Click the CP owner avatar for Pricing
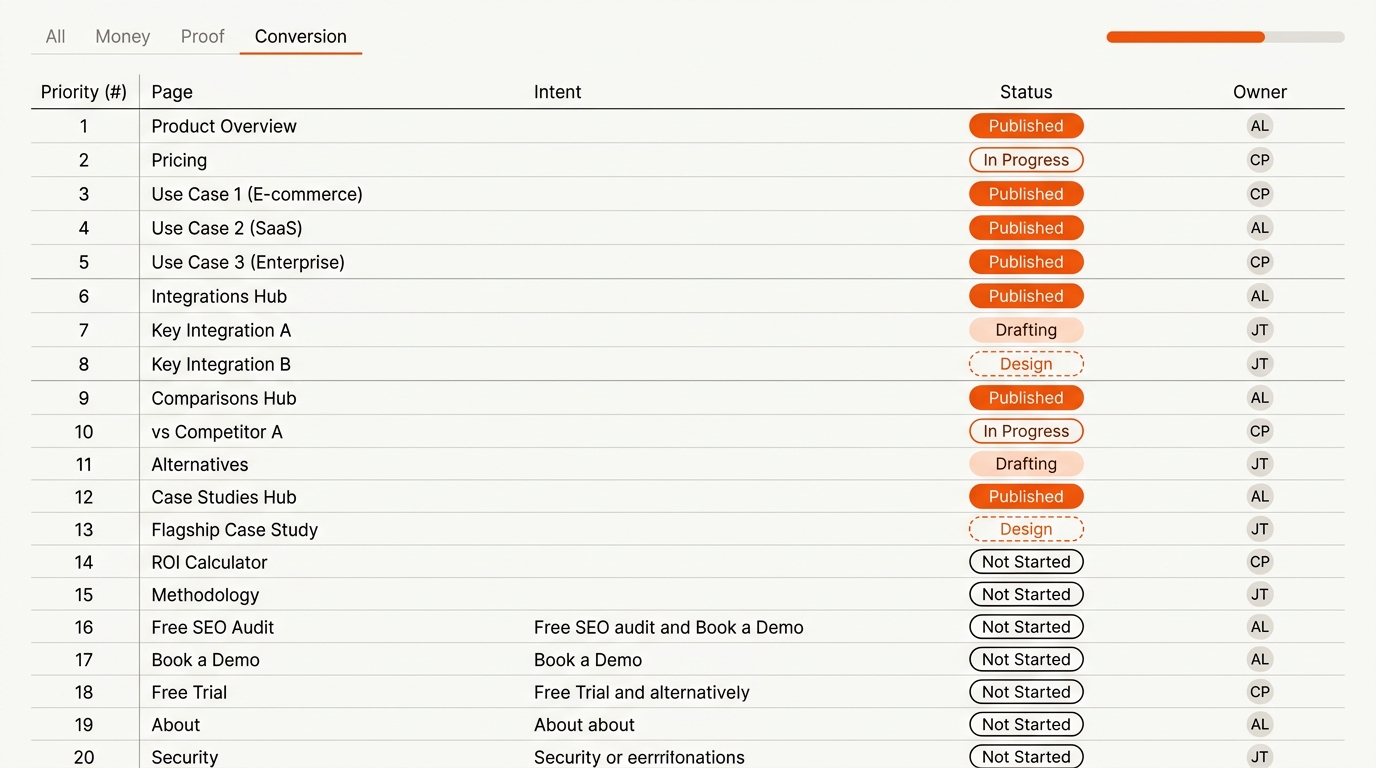 point(1260,160)
